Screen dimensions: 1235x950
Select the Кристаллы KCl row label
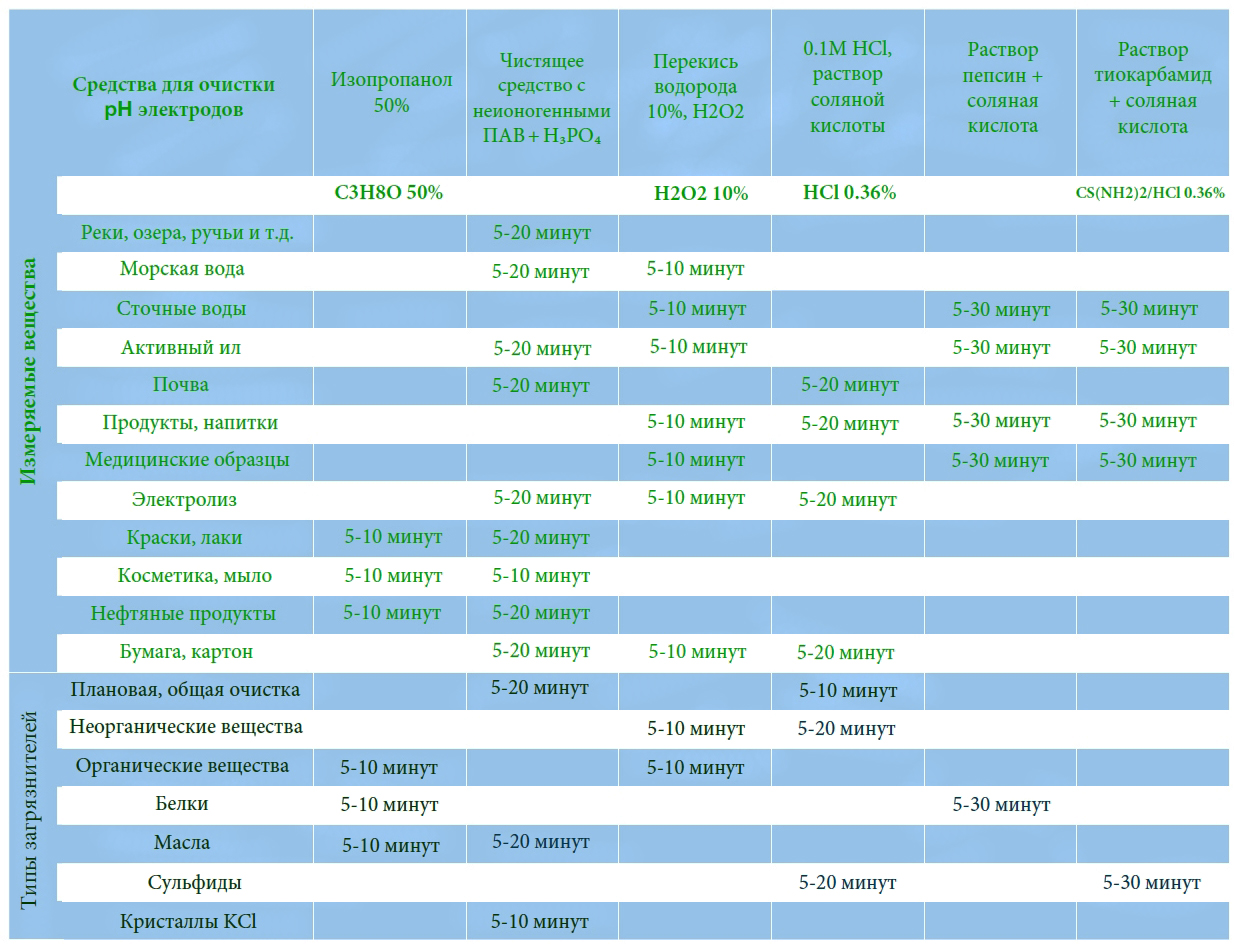pyautogui.click(x=187, y=921)
